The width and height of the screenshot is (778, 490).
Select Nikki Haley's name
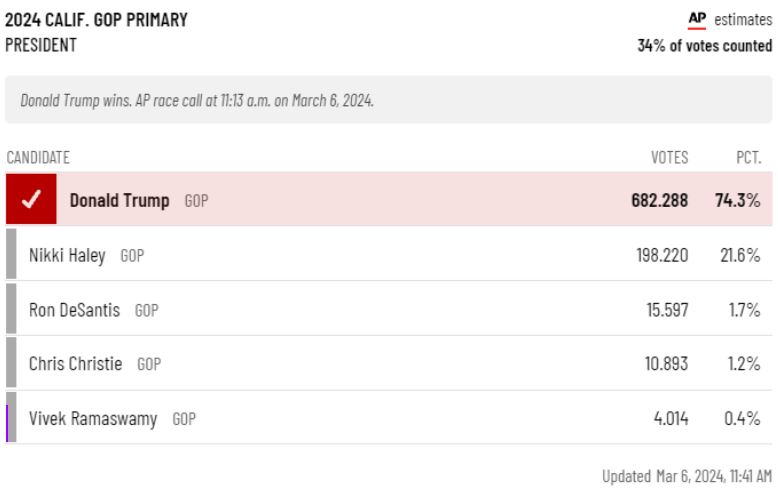click(x=67, y=254)
